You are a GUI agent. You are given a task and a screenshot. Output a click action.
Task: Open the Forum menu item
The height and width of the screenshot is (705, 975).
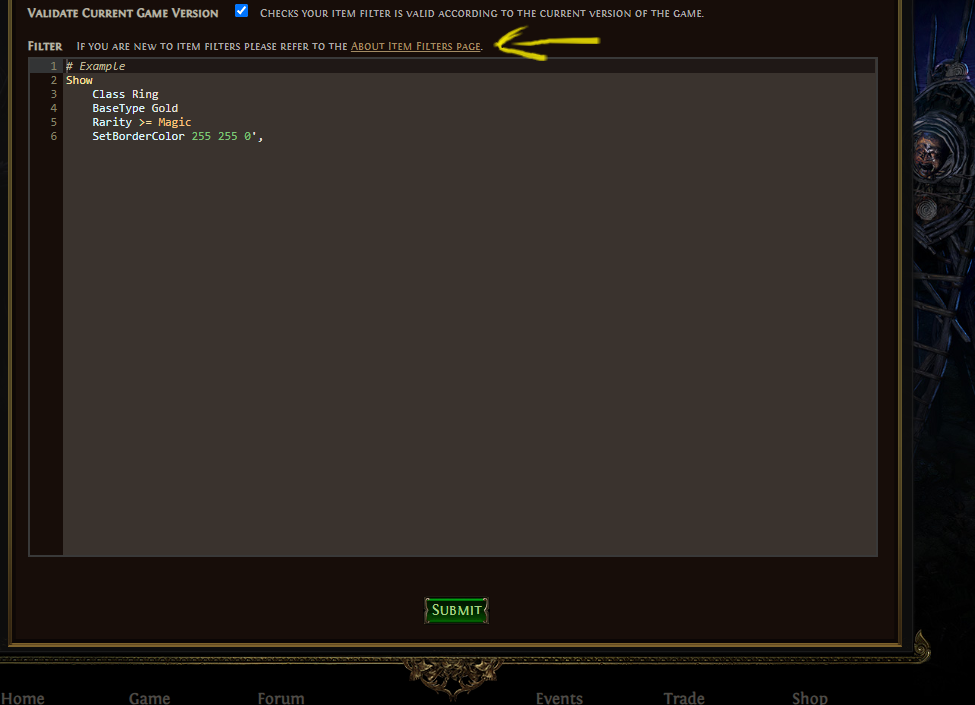[281, 698]
